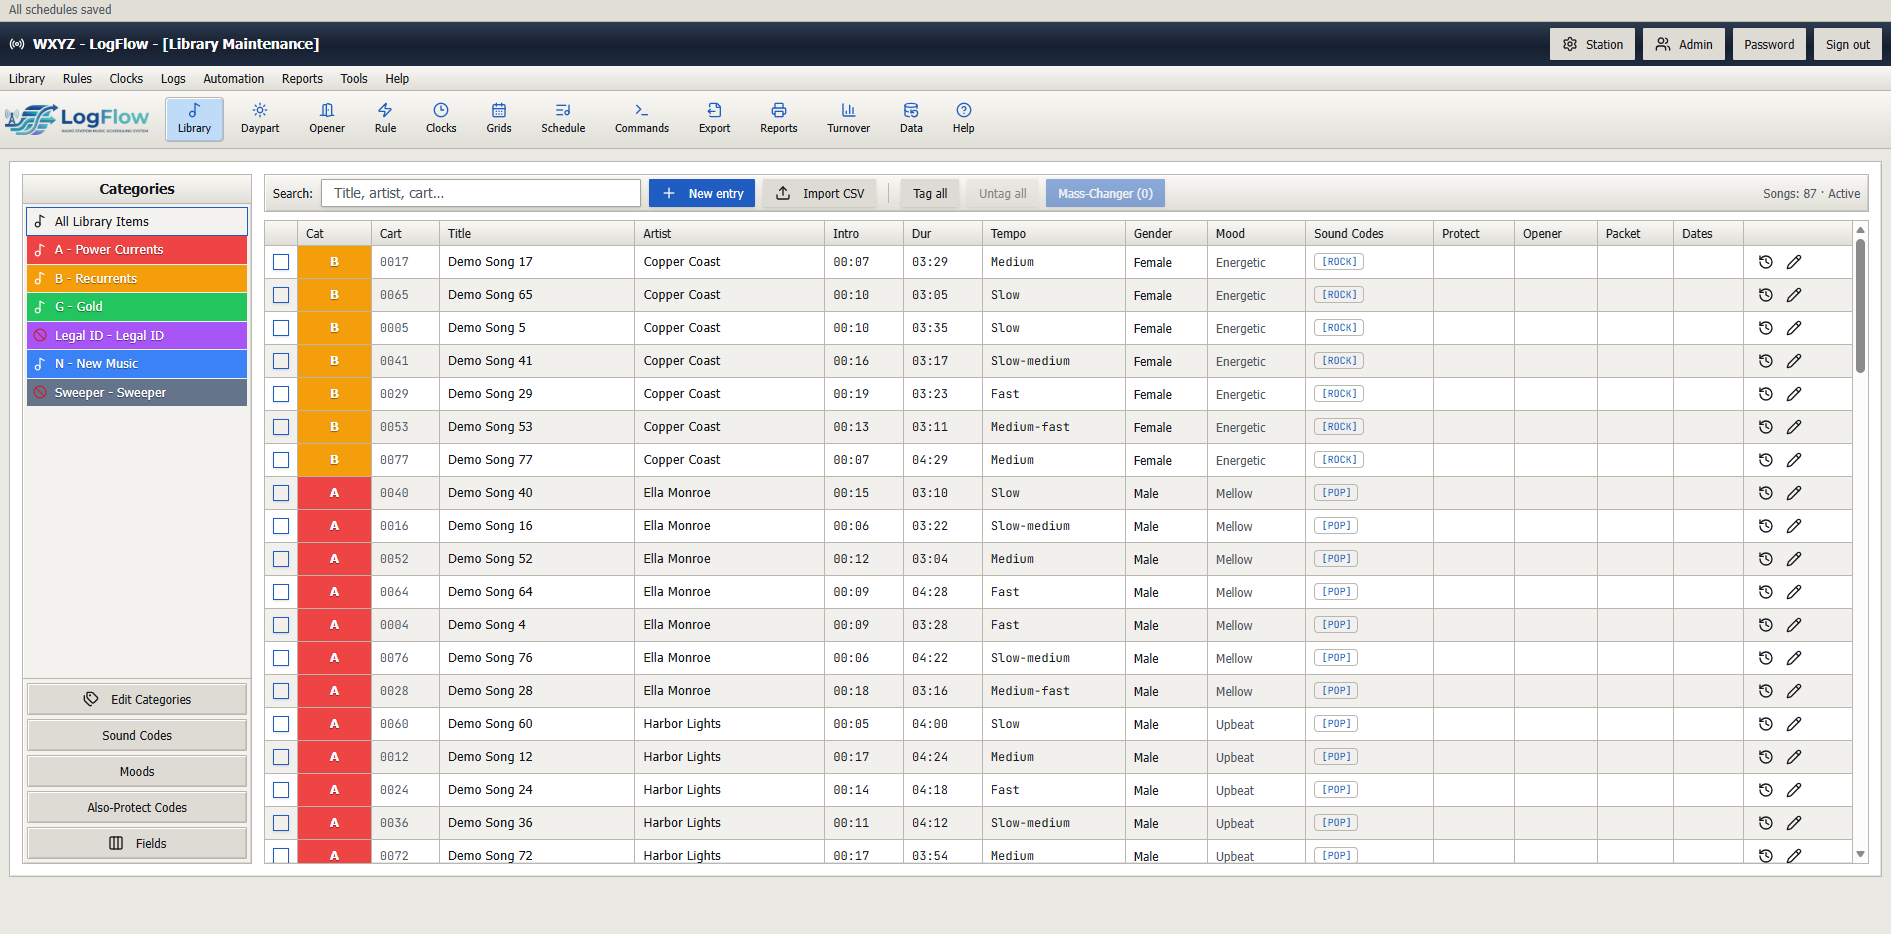Screen dimensions: 1891x934
Task: Click the Tag all button
Action: click(x=930, y=193)
